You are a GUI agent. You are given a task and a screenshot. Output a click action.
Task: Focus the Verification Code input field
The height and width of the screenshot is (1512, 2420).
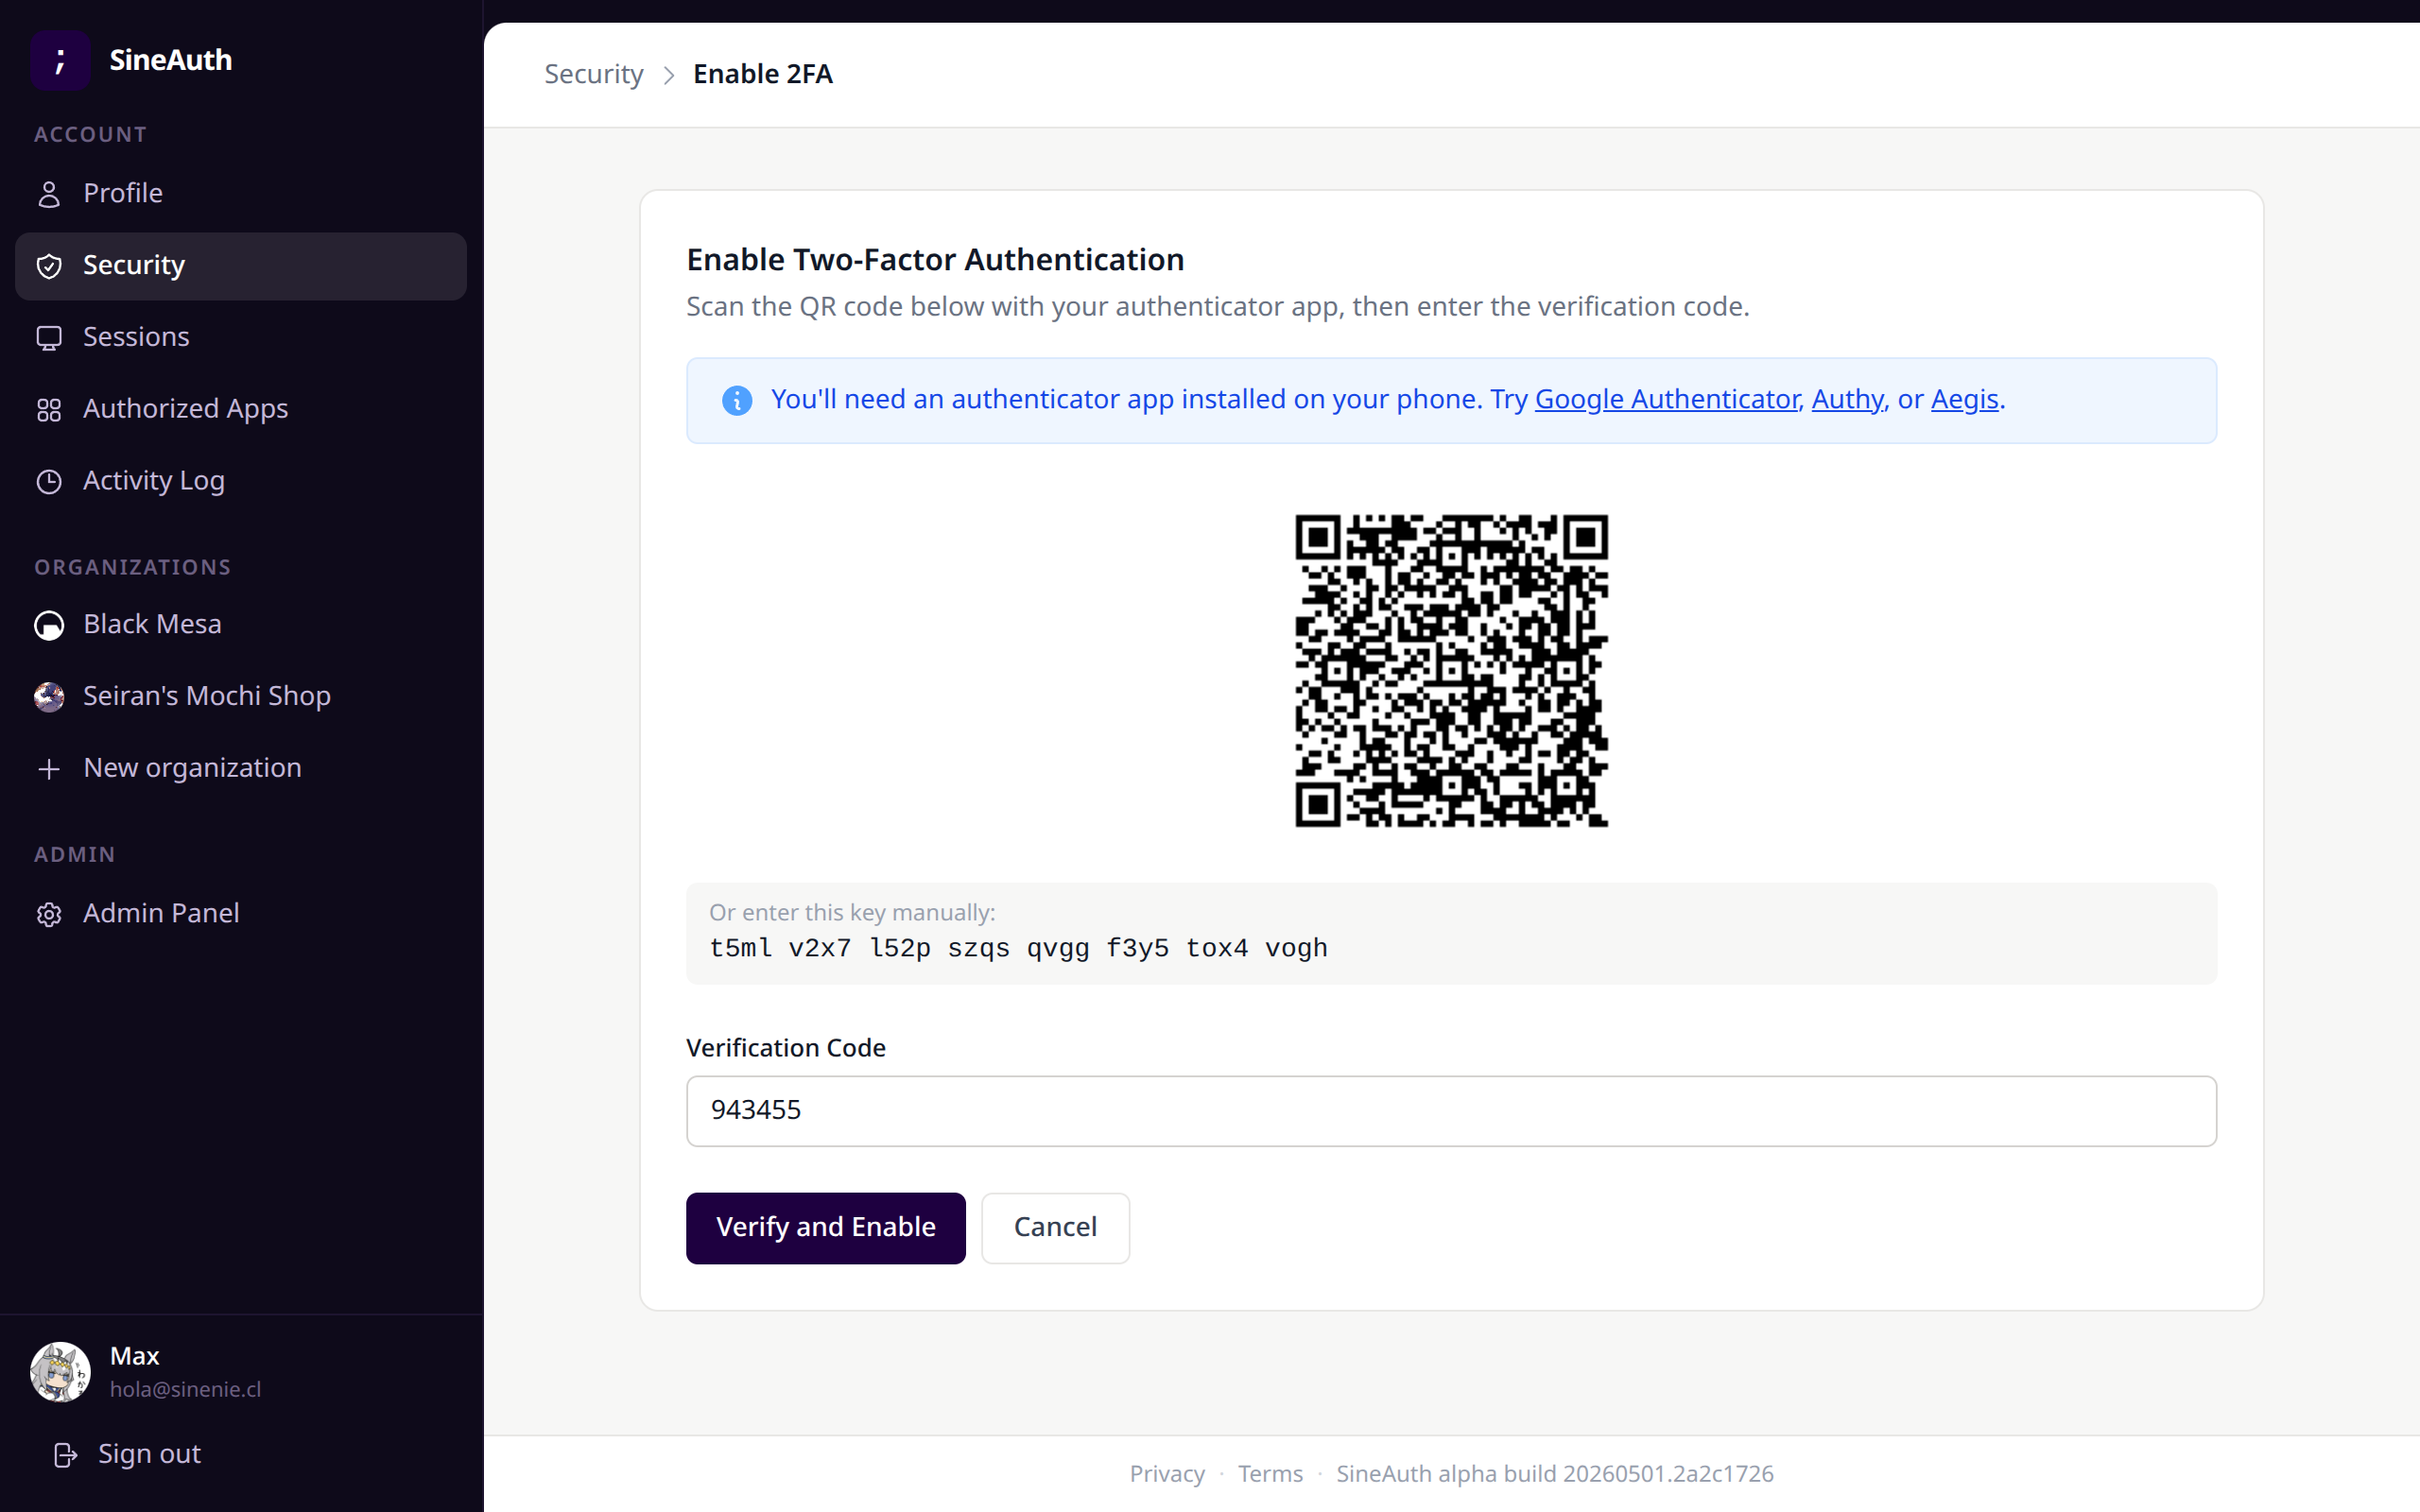[x=1451, y=1111]
